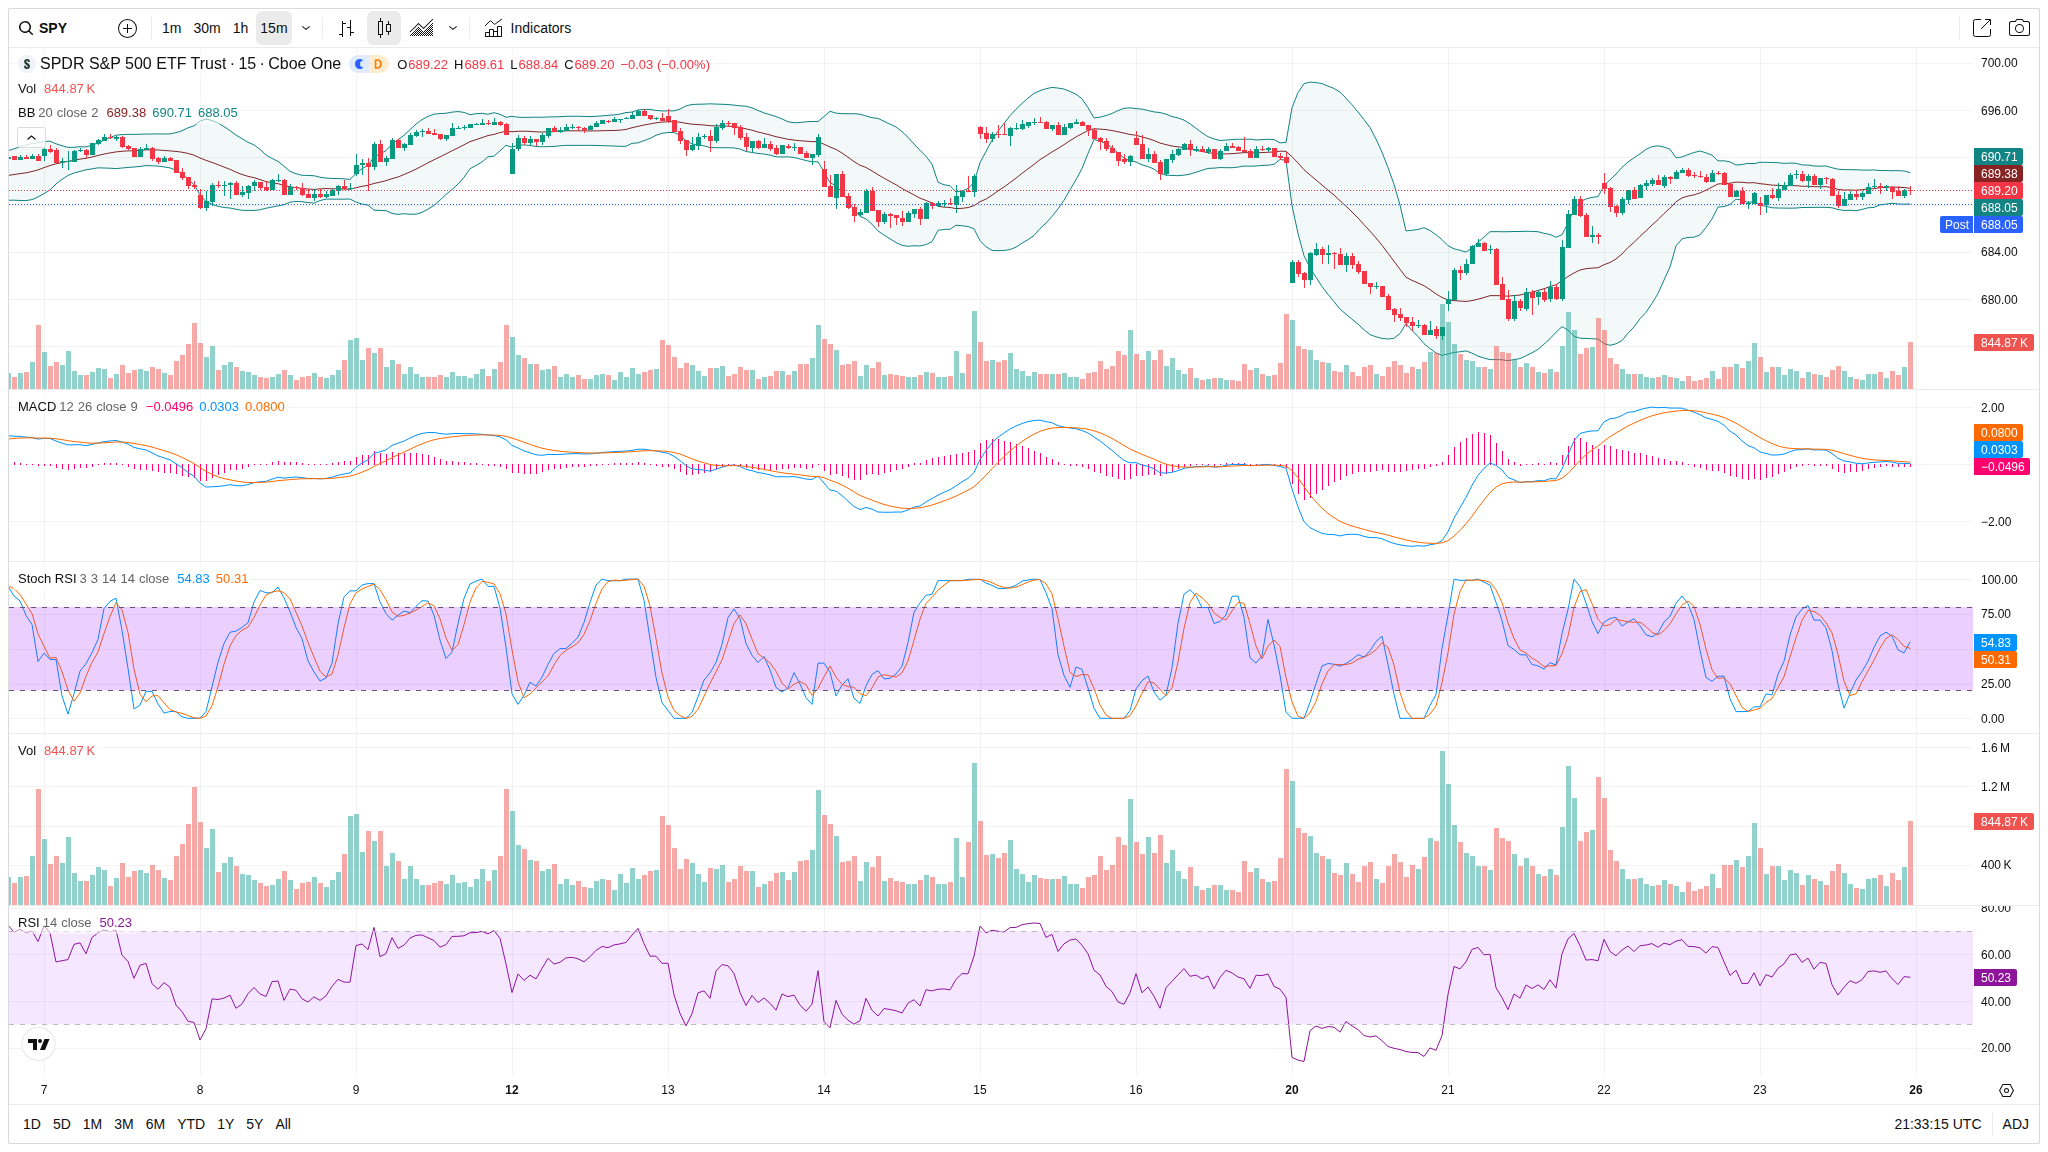2048x1152 pixels.
Task: Select the Bars chart style icon
Action: 346,28
